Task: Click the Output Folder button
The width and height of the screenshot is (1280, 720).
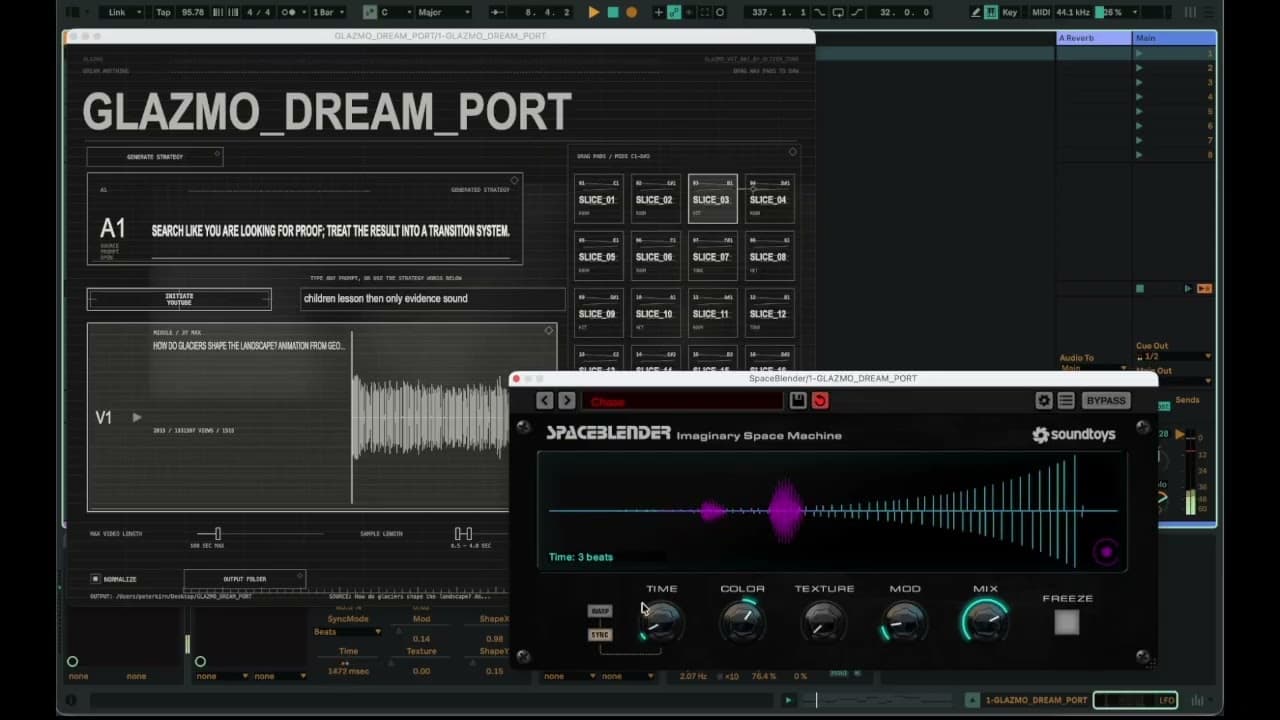Action: click(245, 579)
